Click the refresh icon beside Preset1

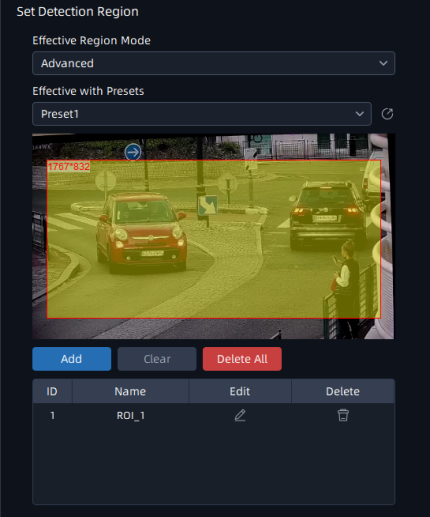[387, 114]
